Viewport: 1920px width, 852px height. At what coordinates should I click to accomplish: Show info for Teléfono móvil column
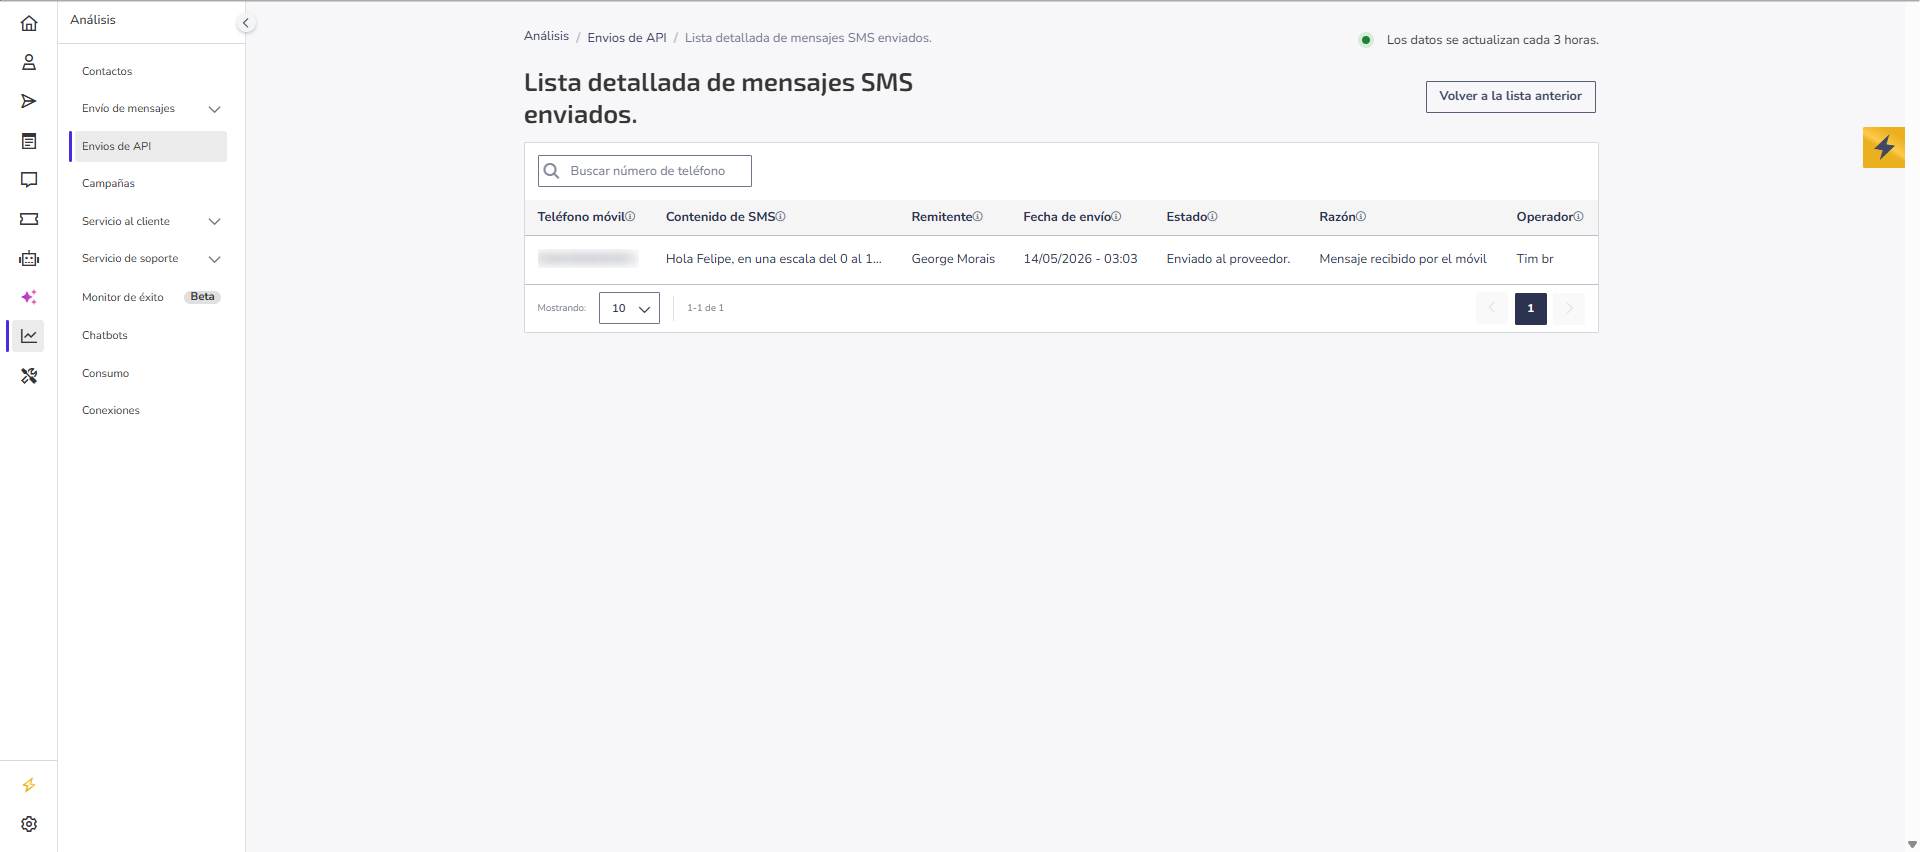pos(630,216)
